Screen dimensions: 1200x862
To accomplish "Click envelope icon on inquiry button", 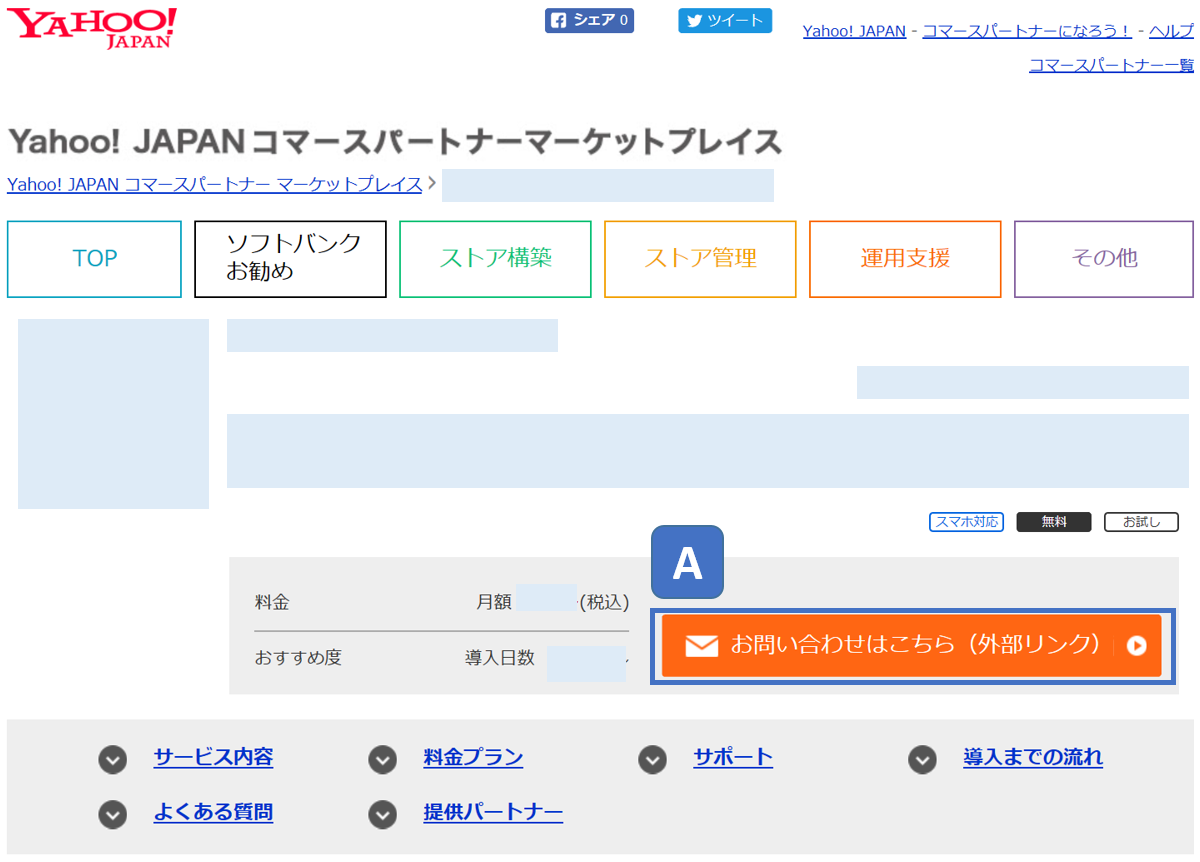I will click(702, 646).
